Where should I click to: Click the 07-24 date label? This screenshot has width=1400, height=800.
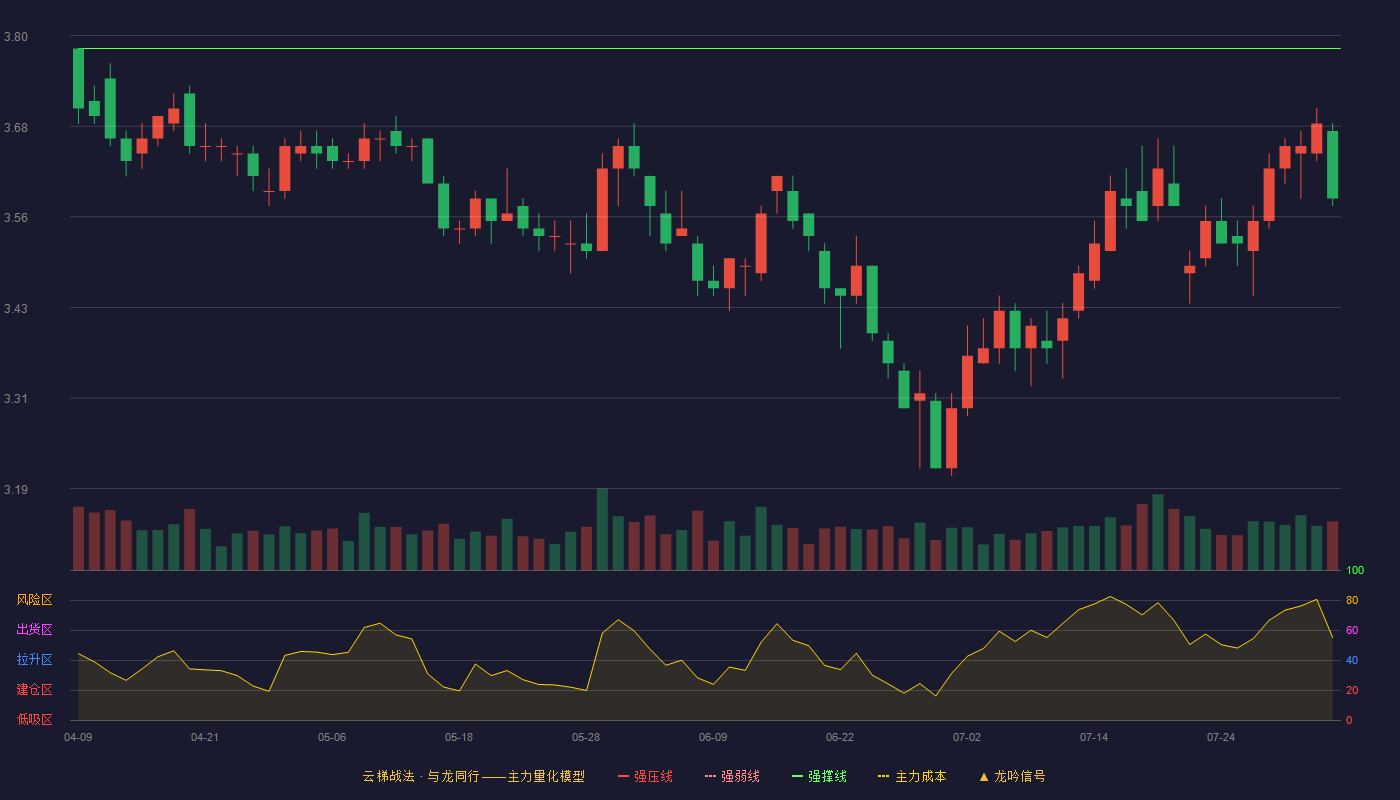pyautogui.click(x=1221, y=737)
